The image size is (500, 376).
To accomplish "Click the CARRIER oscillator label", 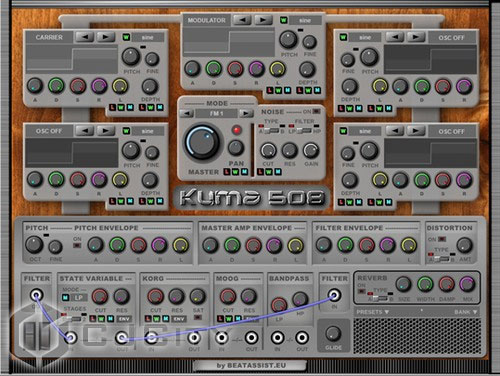I will point(49,37).
